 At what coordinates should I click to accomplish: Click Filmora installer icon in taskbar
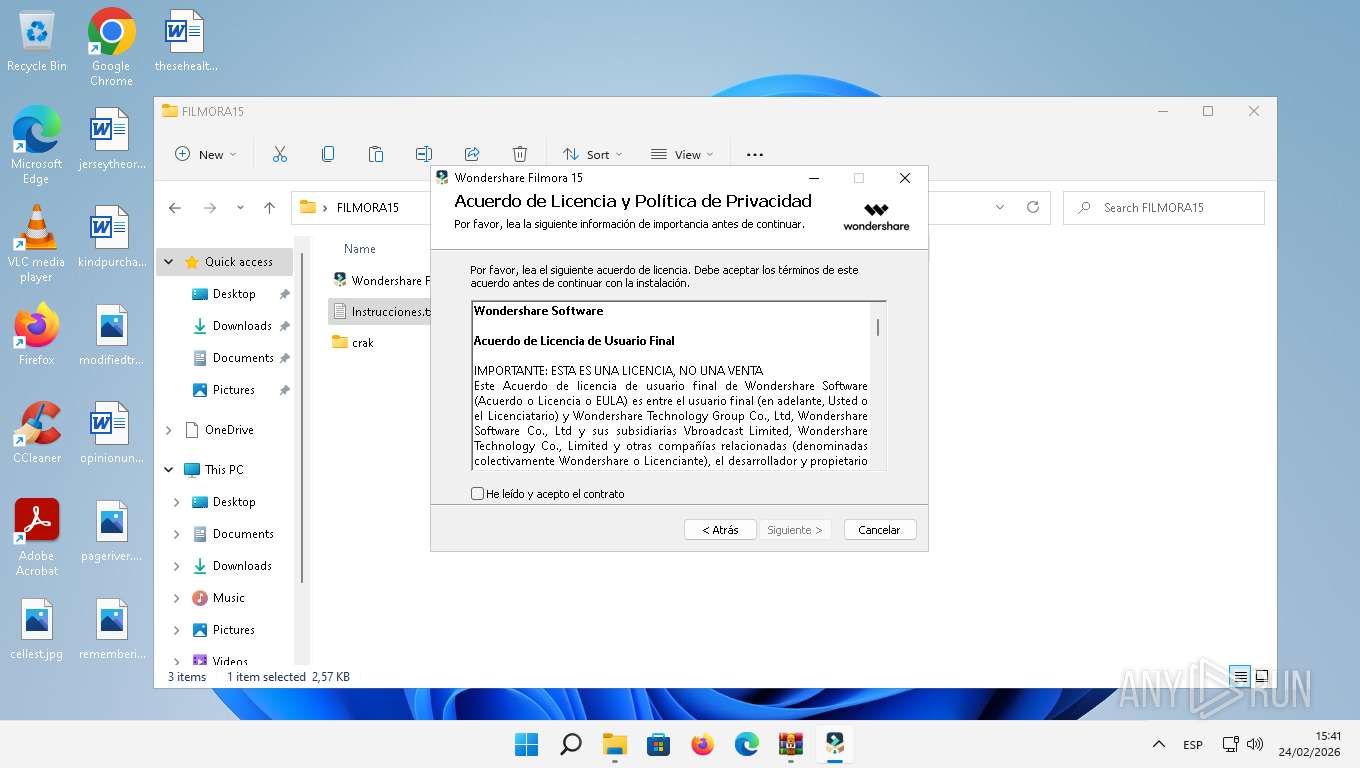[x=834, y=744]
